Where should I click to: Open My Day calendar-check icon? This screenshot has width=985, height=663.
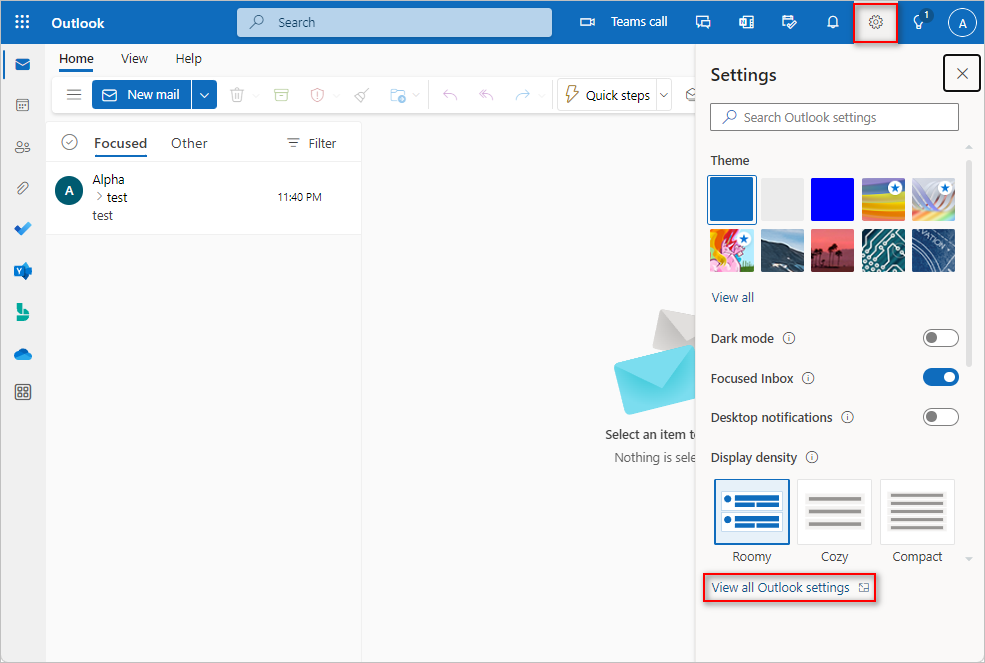pos(789,22)
